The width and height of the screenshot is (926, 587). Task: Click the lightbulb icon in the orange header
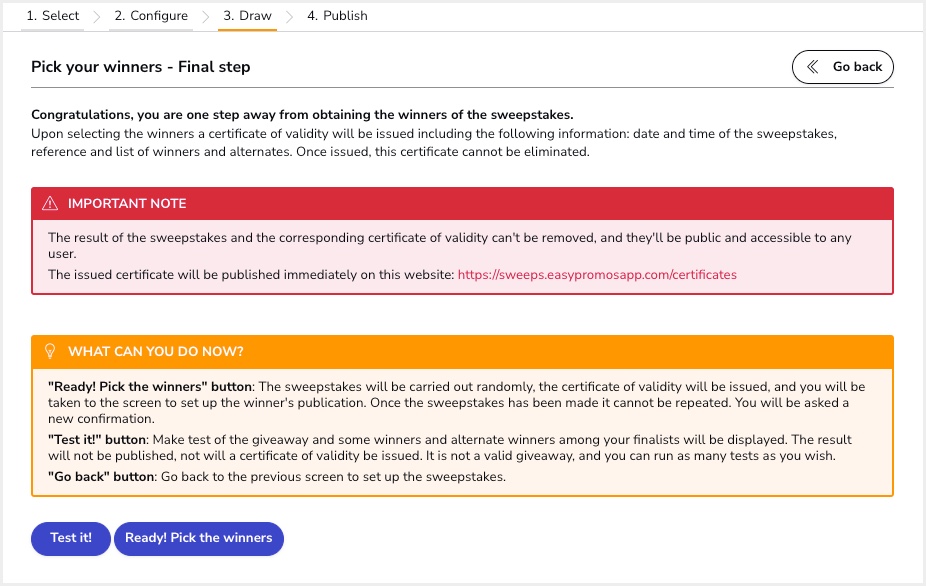coord(50,352)
